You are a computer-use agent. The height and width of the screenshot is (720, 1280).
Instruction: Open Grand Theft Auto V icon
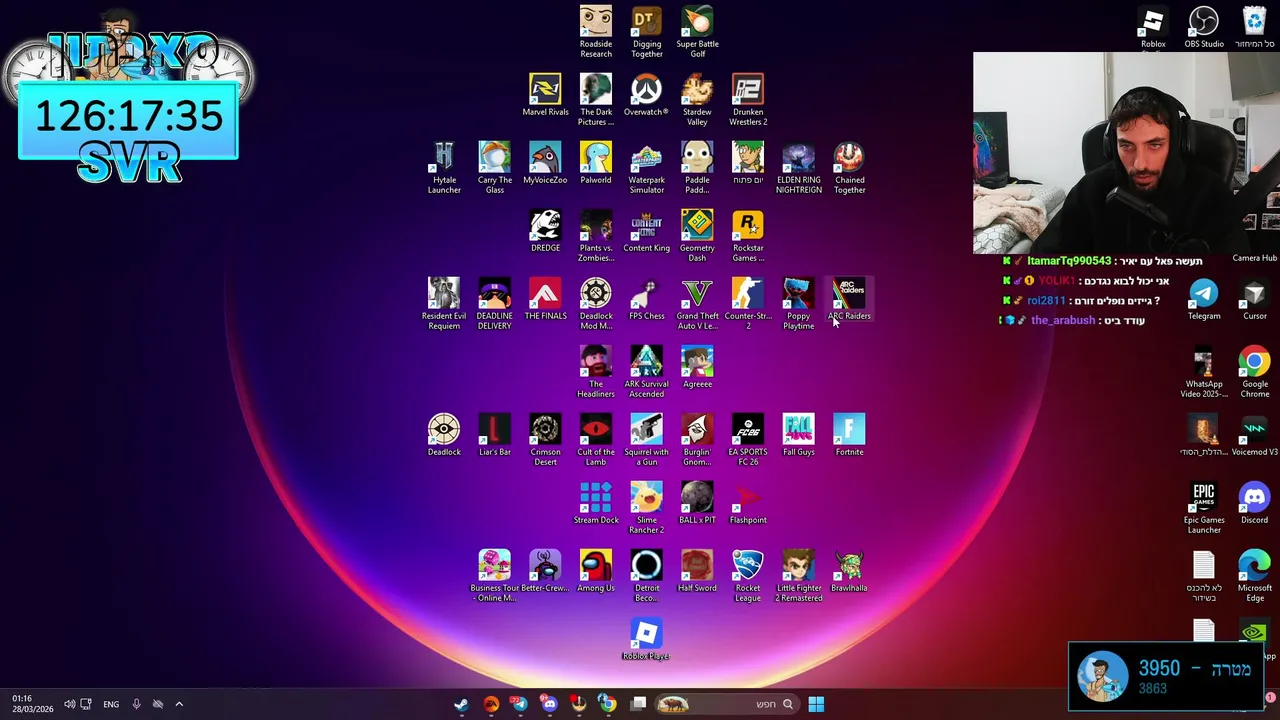point(697,304)
